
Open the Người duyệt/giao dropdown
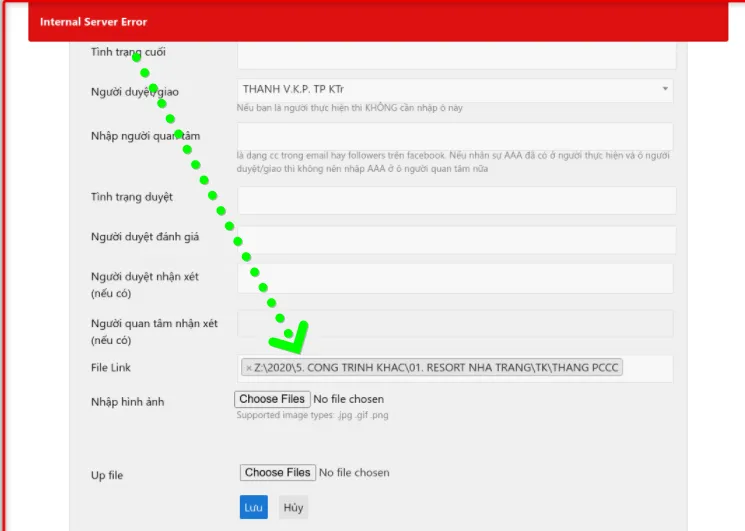pos(455,89)
